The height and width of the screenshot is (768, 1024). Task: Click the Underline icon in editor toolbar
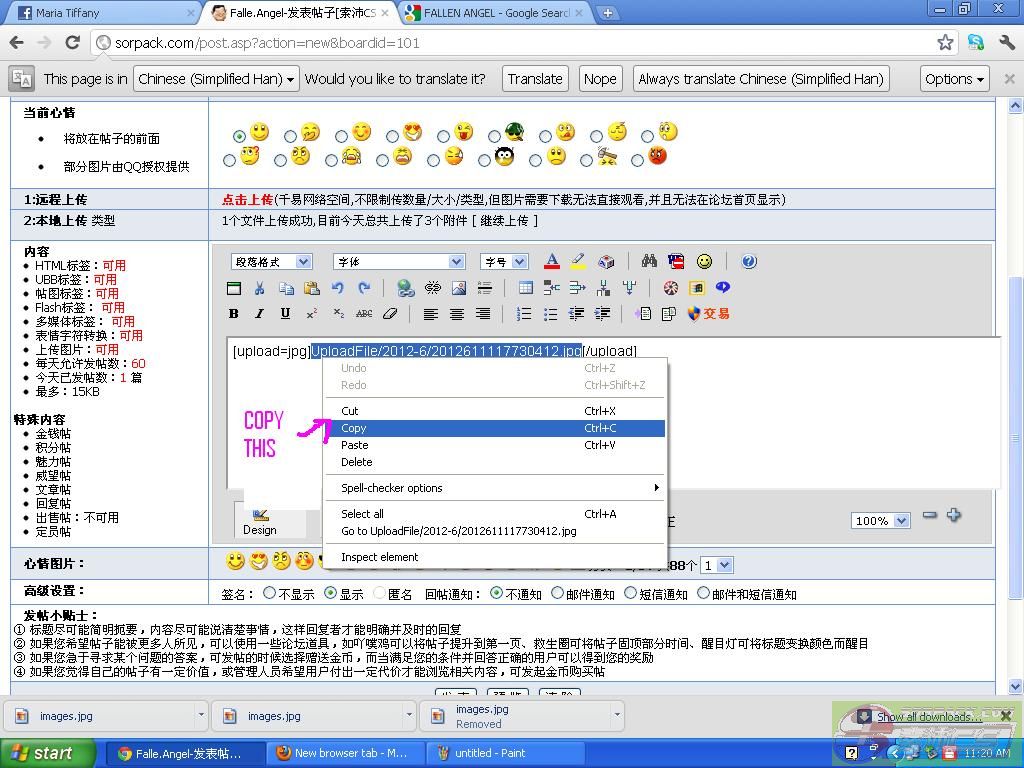285,314
